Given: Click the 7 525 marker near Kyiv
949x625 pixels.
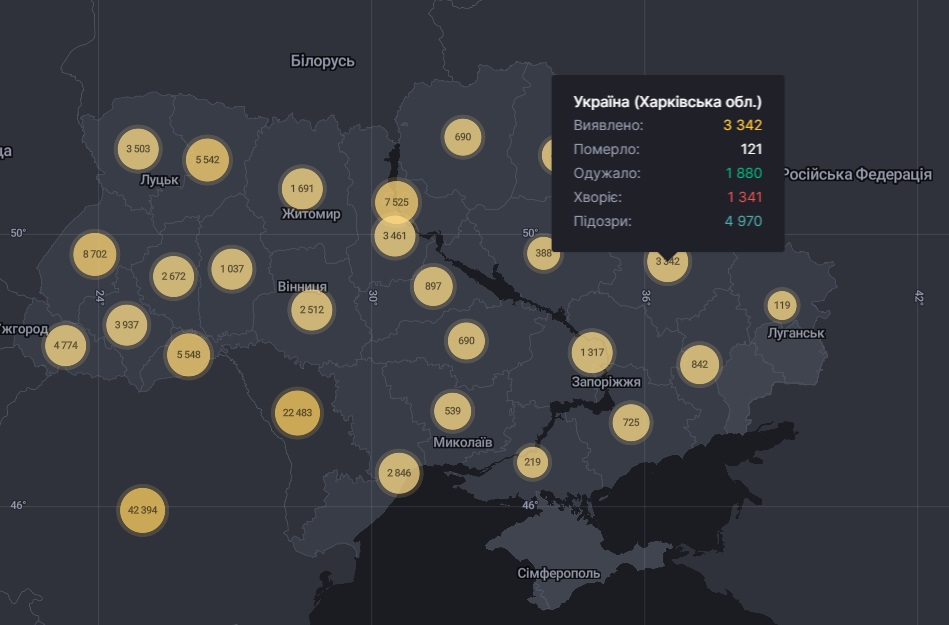Looking at the screenshot, I should [x=396, y=203].
